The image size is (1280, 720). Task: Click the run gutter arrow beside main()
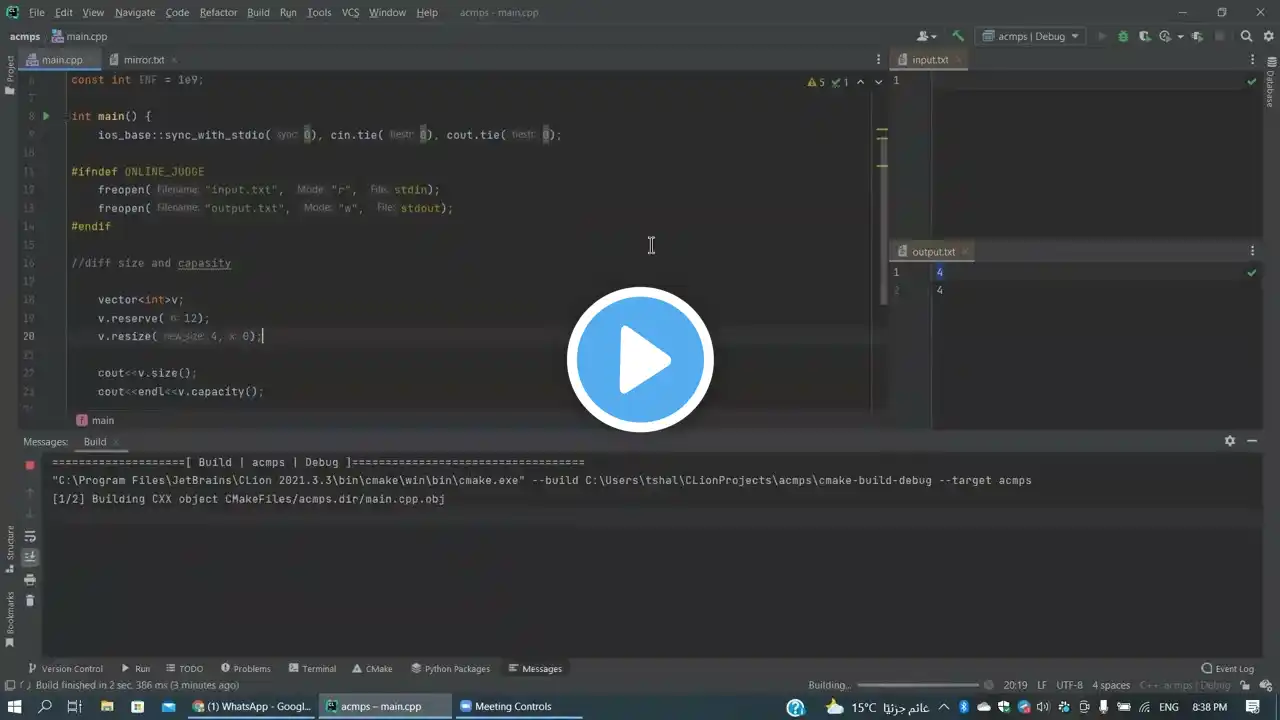[x=46, y=116]
